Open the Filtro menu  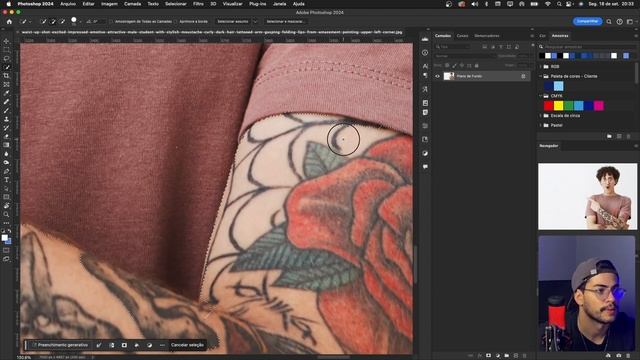point(198,4)
